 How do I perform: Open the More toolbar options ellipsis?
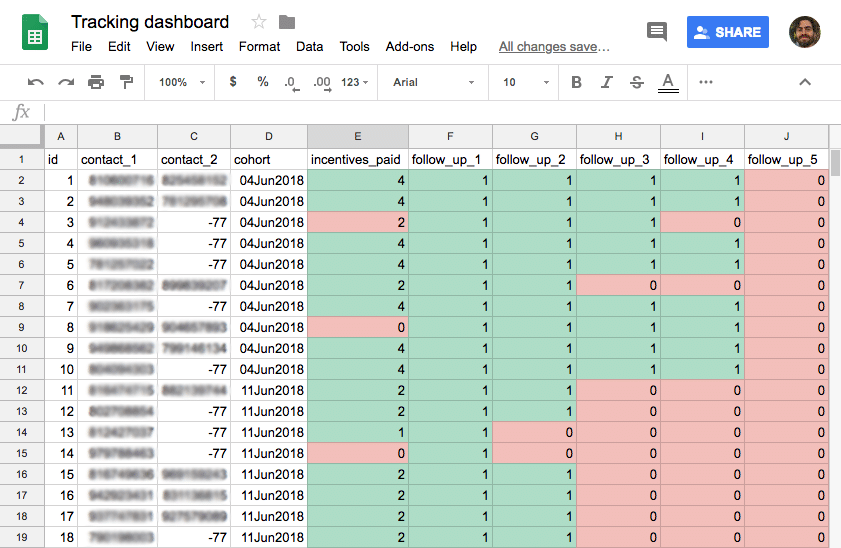point(706,82)
